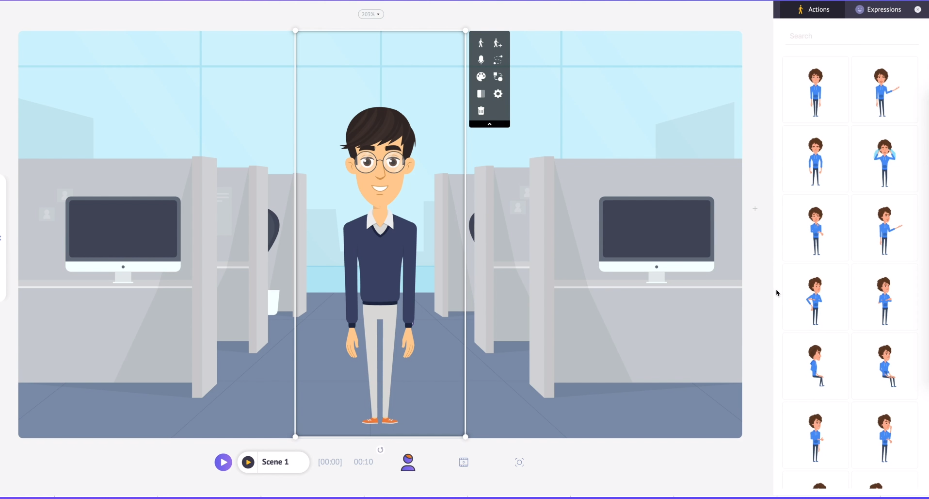Click the Search field in the actions panel

(x=852, y=36)
